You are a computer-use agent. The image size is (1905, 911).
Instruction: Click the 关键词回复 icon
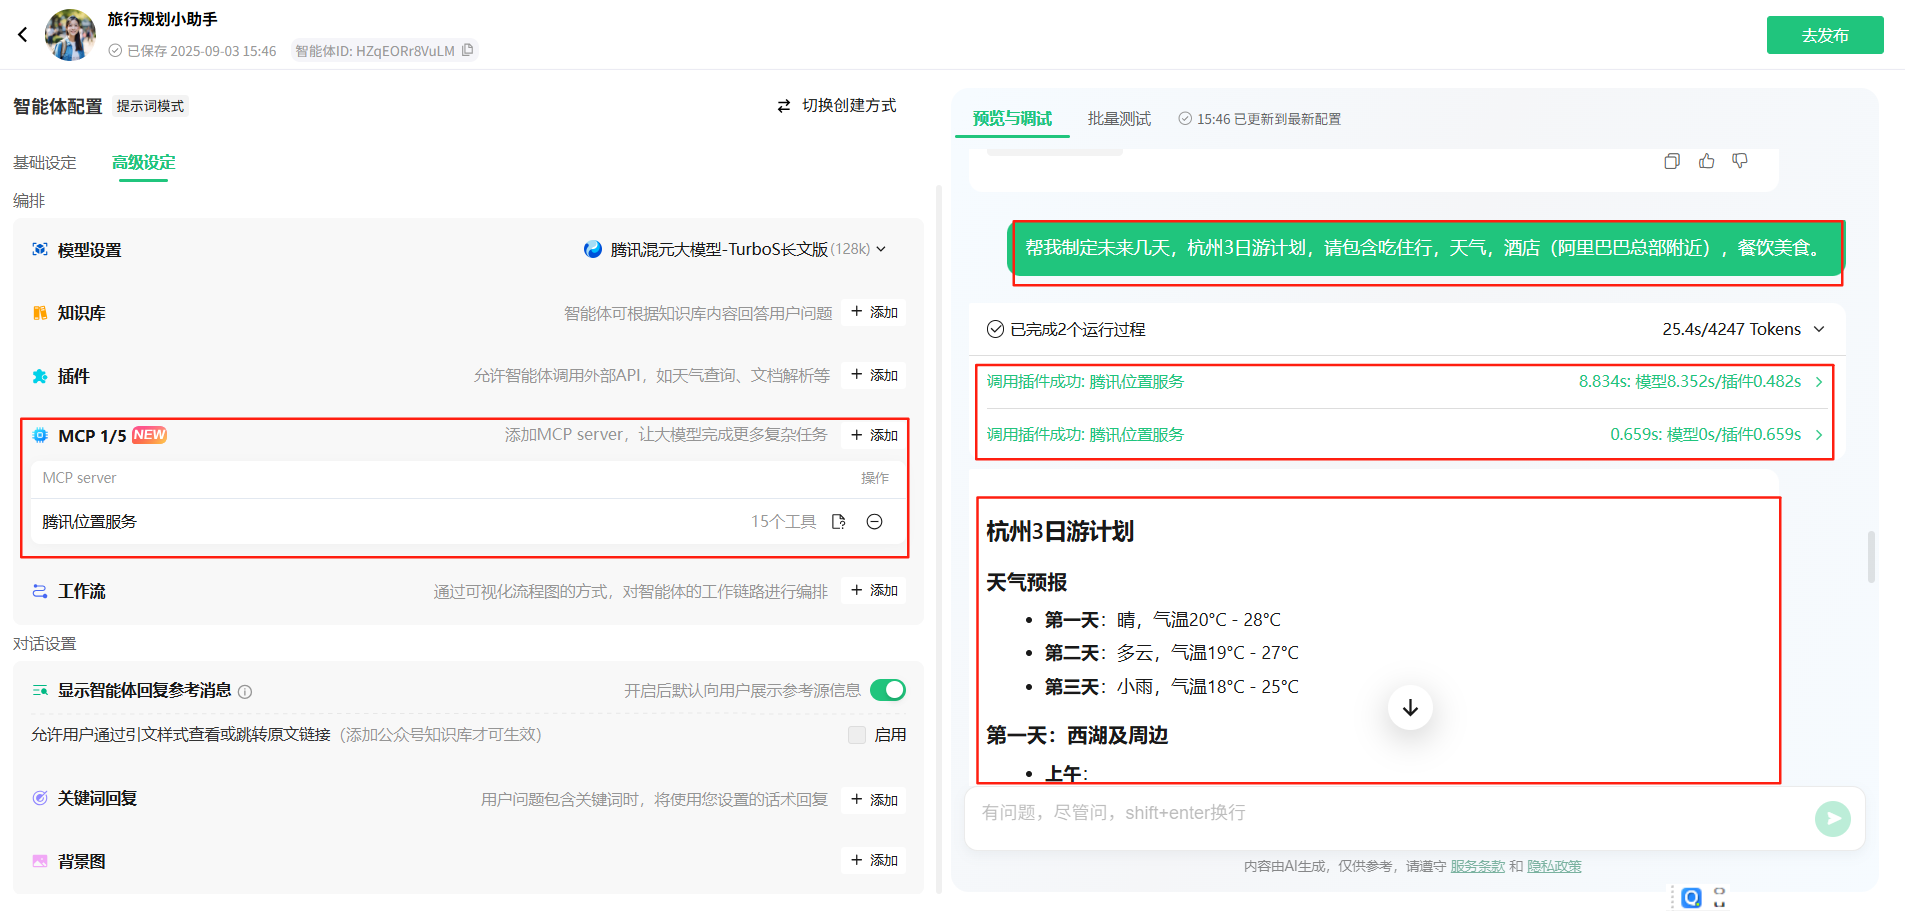point(40,798)
